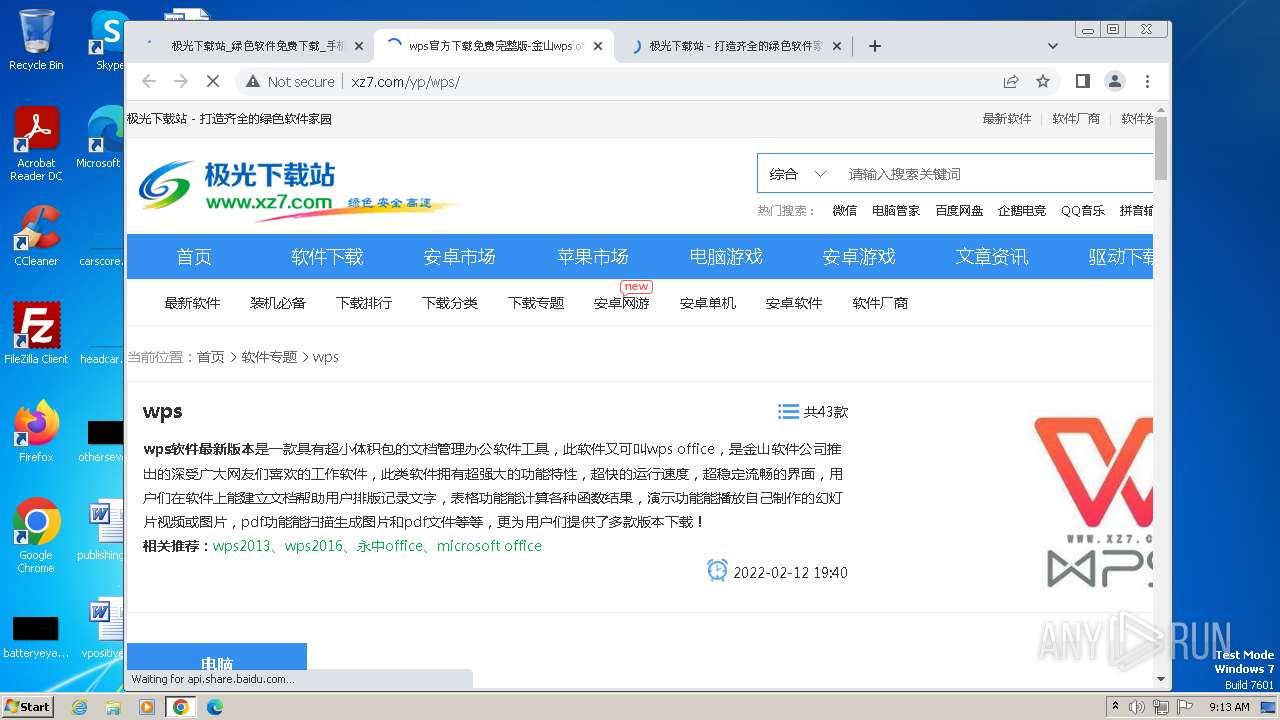Open Google Chrome desktop shortcut

pos(36,535)
